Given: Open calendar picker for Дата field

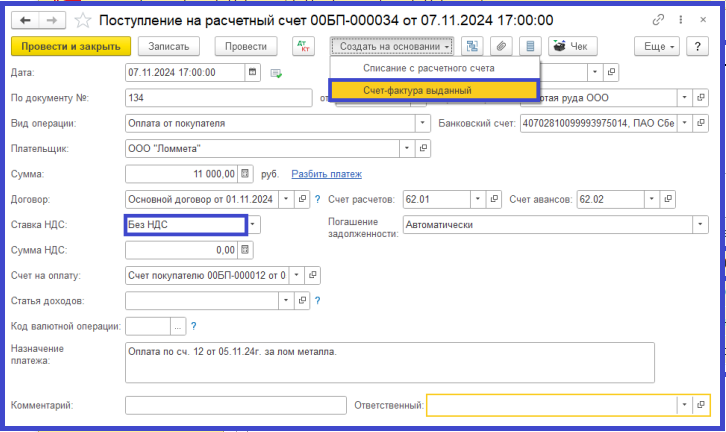Looking at the screenshot, I should click(252, 72).
